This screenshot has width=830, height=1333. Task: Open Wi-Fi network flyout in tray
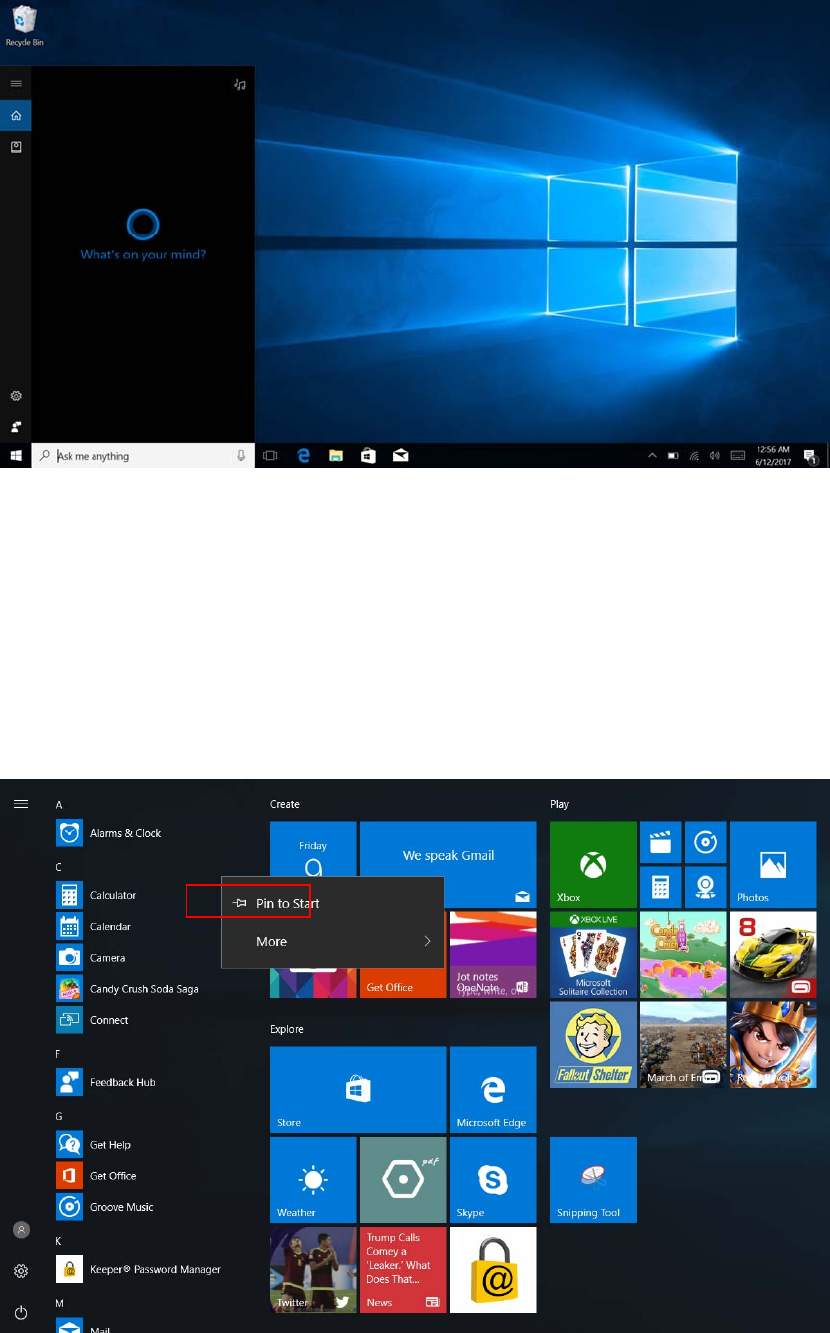tap(694, 456)
